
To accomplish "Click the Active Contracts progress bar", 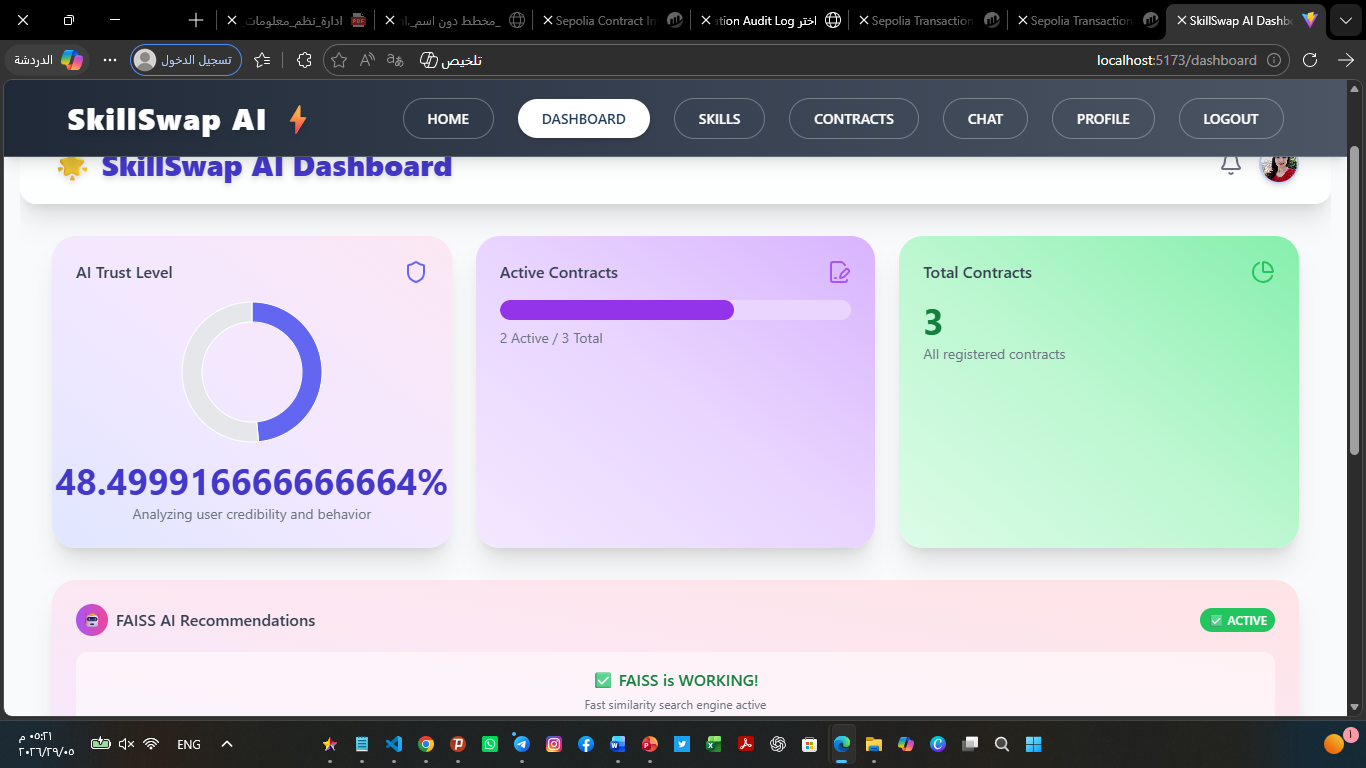I will 675,310.
